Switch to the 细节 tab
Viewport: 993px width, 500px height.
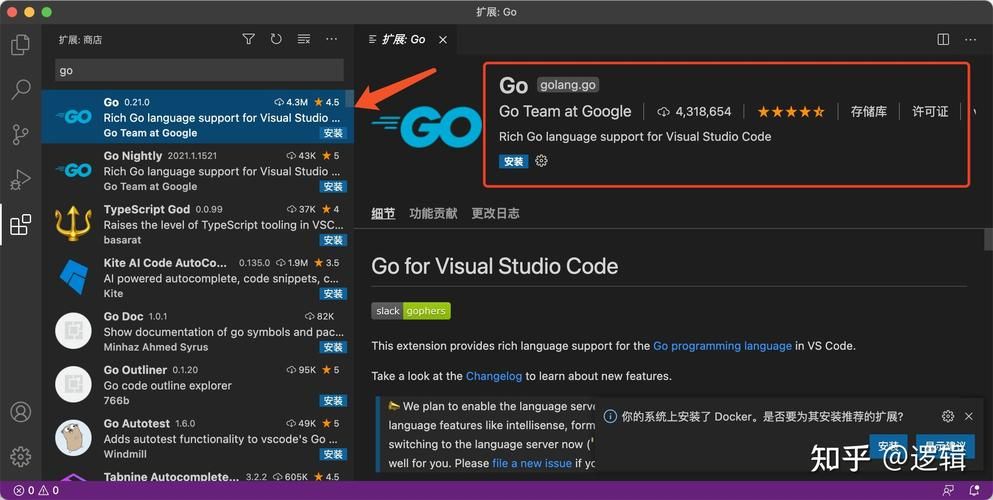(383, 213)
